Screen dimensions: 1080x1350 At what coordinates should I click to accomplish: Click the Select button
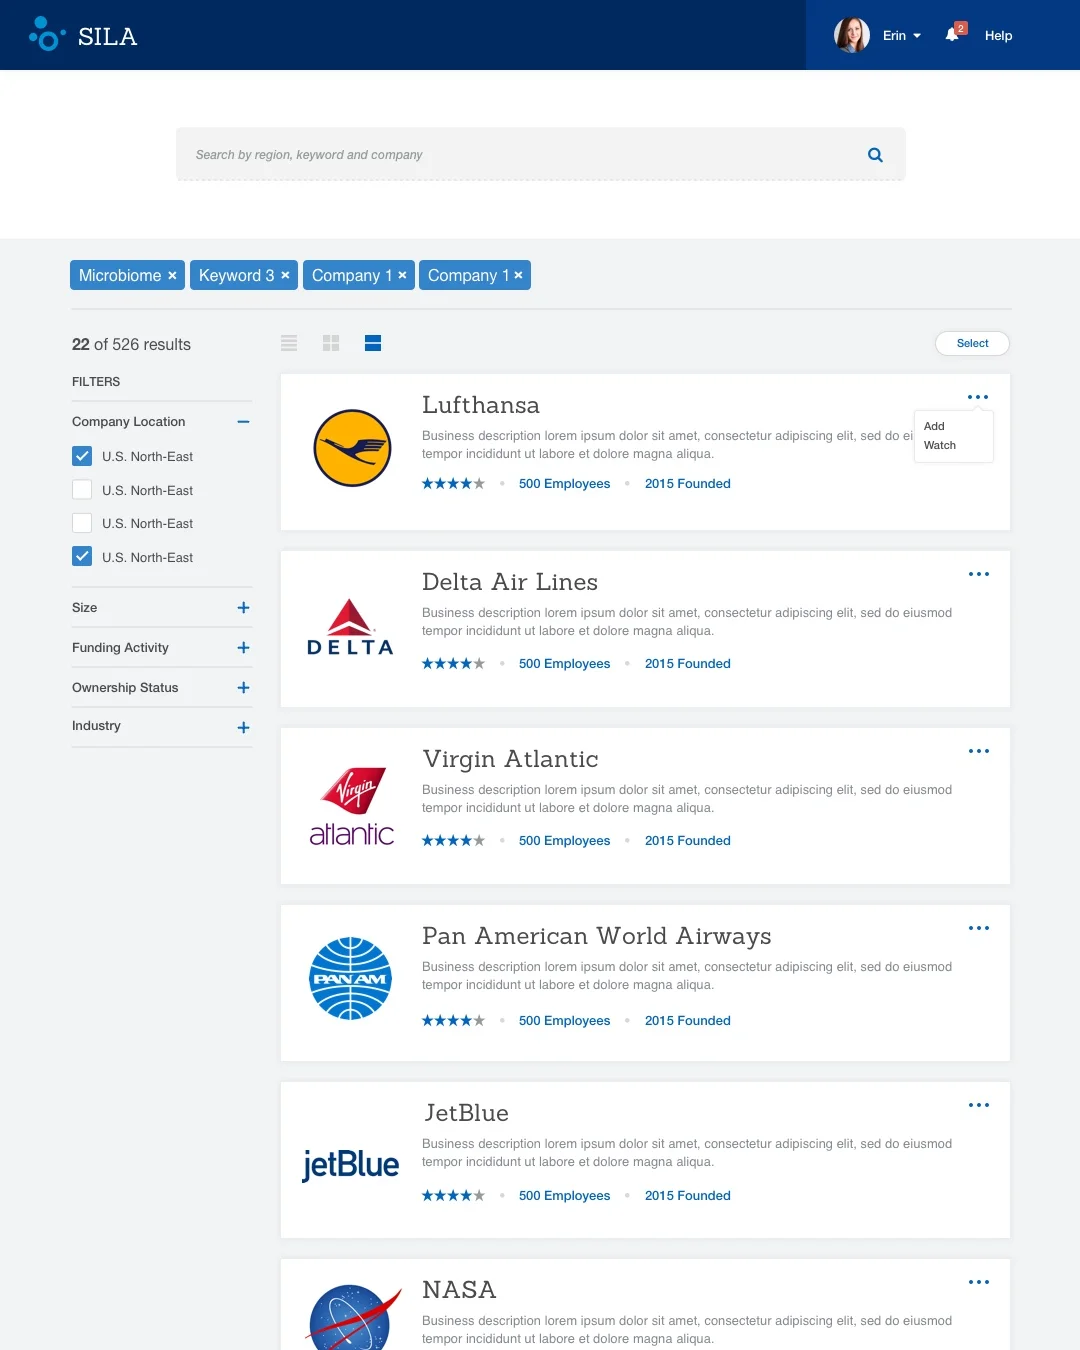[x=972, y=343]
